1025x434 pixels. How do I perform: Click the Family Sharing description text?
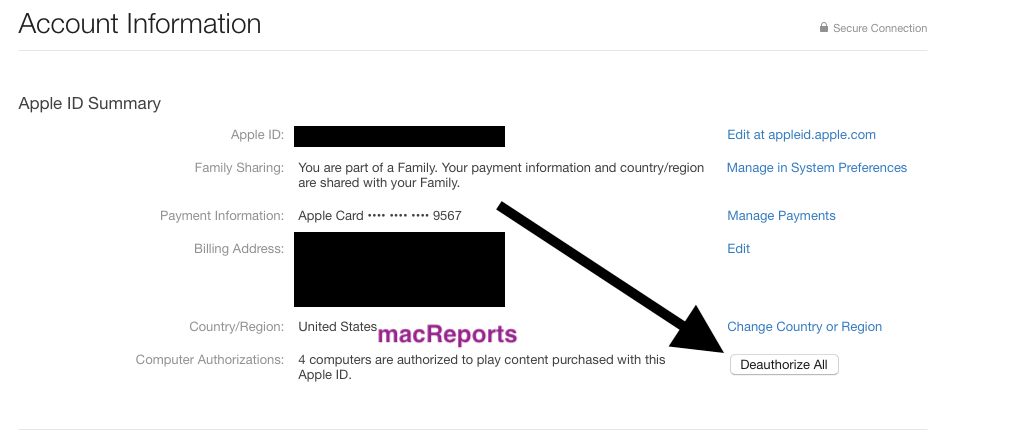point(501,175)
